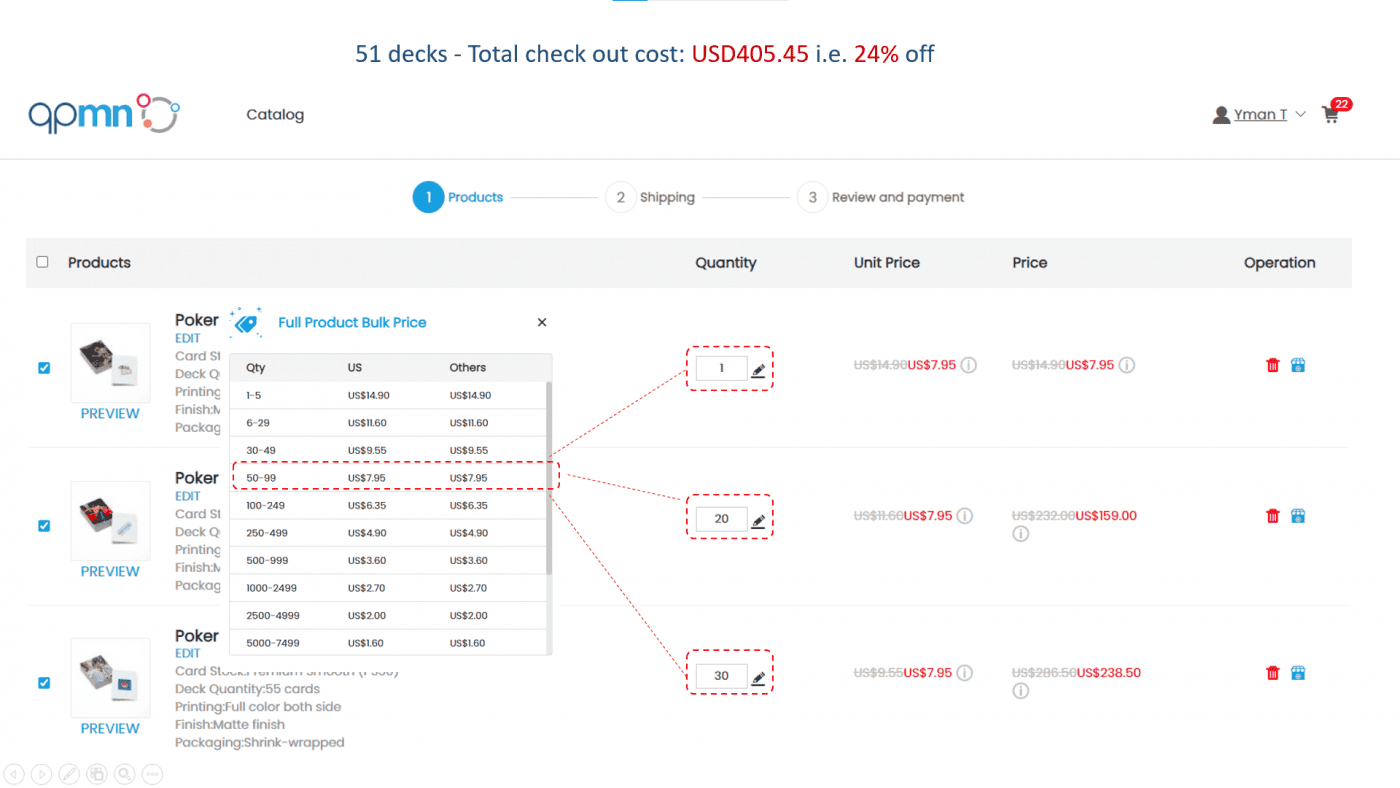Click the store icon for second product
Viewport: 1400px width, 788px height.
coord(1297,516)
